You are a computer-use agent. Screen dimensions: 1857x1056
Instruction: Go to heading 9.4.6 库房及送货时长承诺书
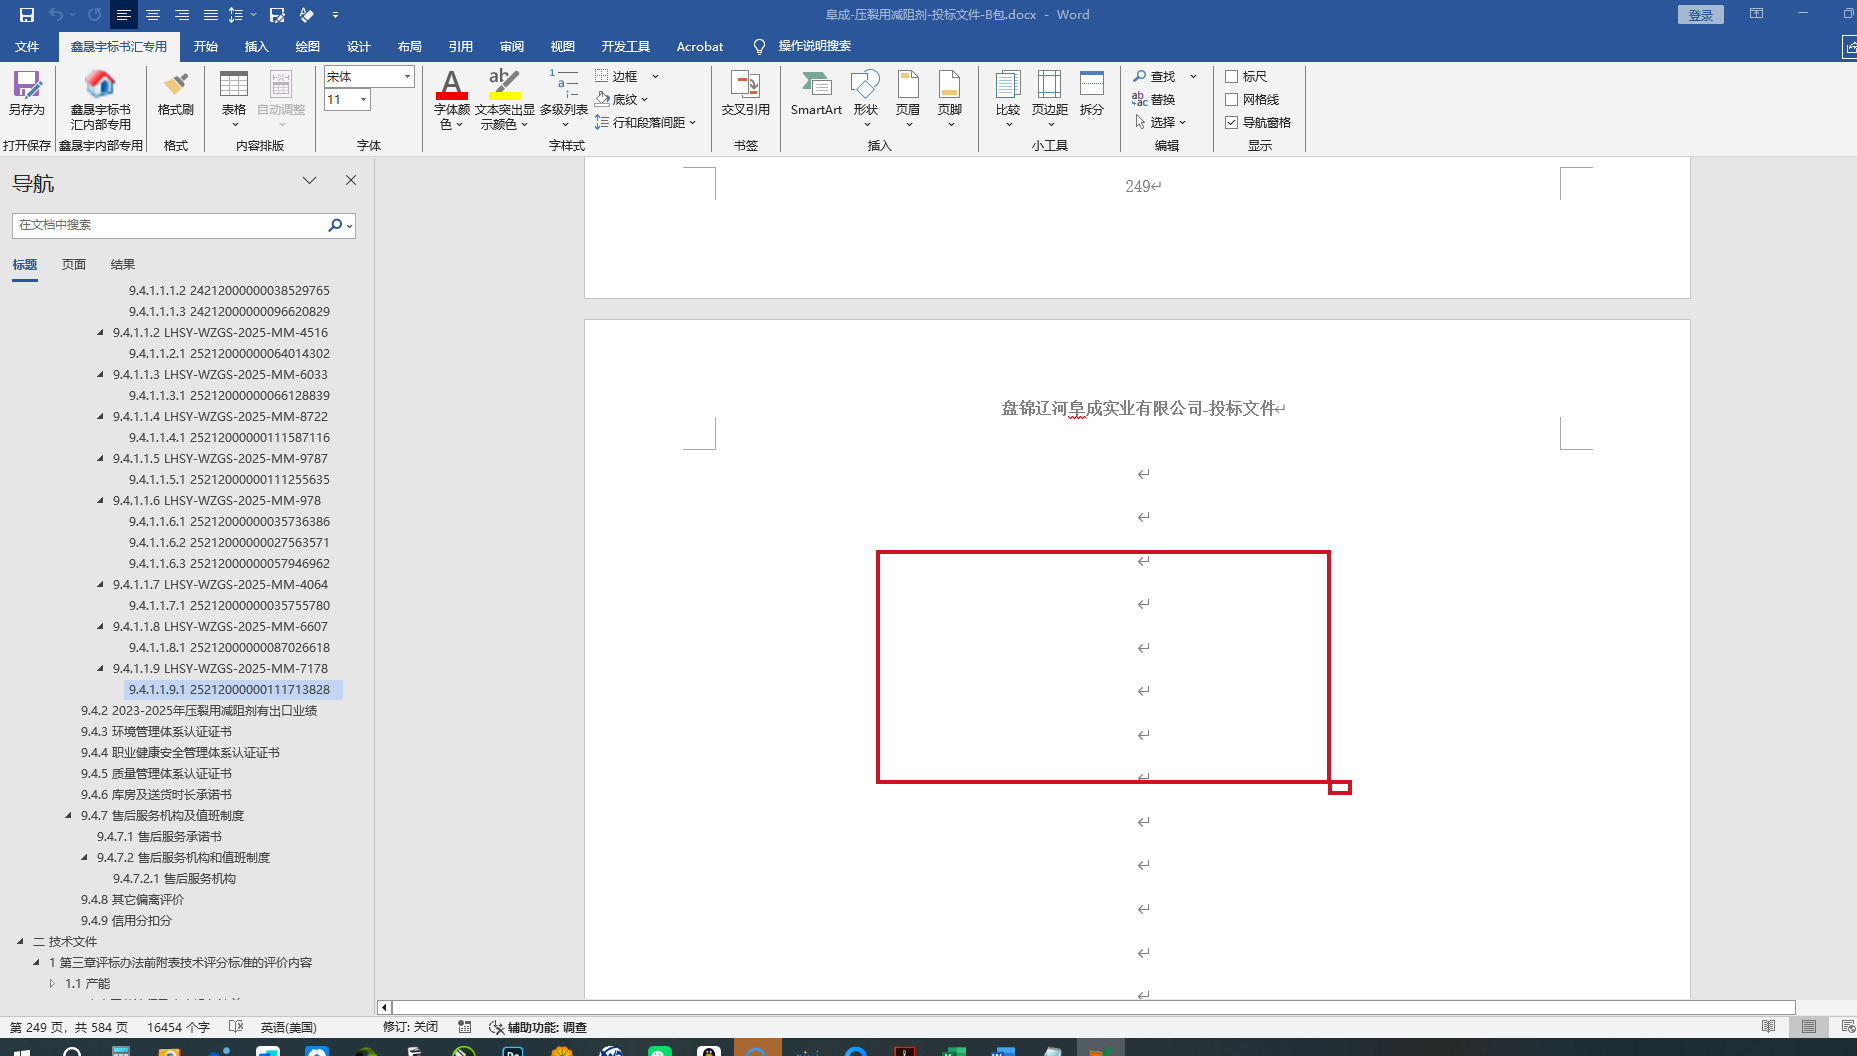pos(156,794)
